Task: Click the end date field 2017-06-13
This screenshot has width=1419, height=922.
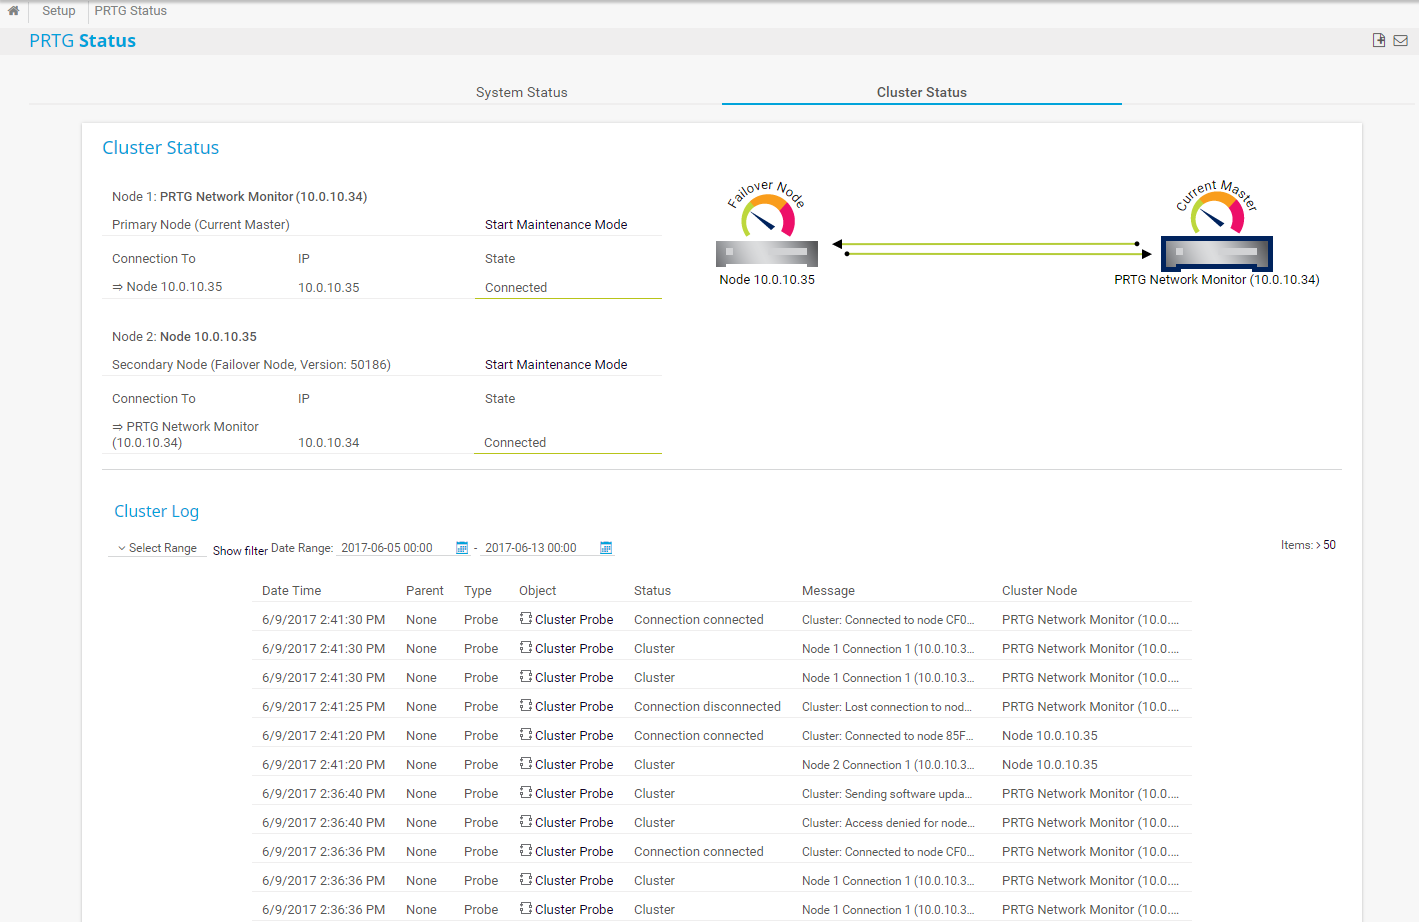Action: 531,548
